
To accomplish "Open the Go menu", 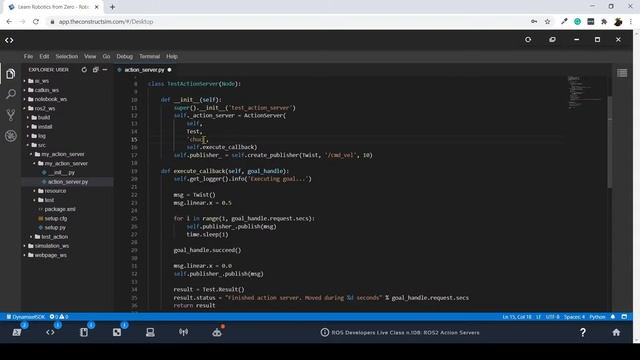I will (106, 56).
